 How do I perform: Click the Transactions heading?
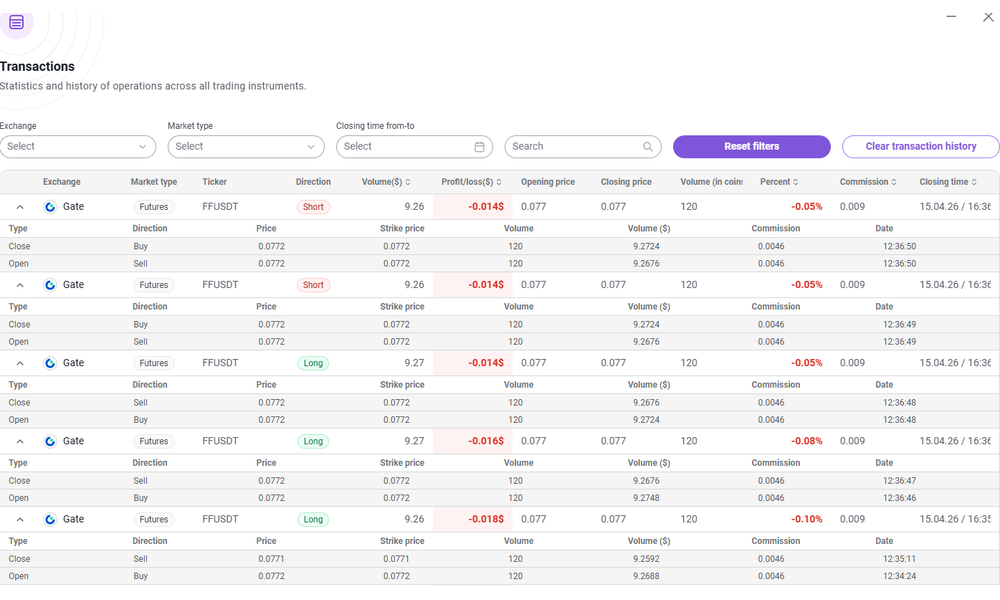pos(37,66)
